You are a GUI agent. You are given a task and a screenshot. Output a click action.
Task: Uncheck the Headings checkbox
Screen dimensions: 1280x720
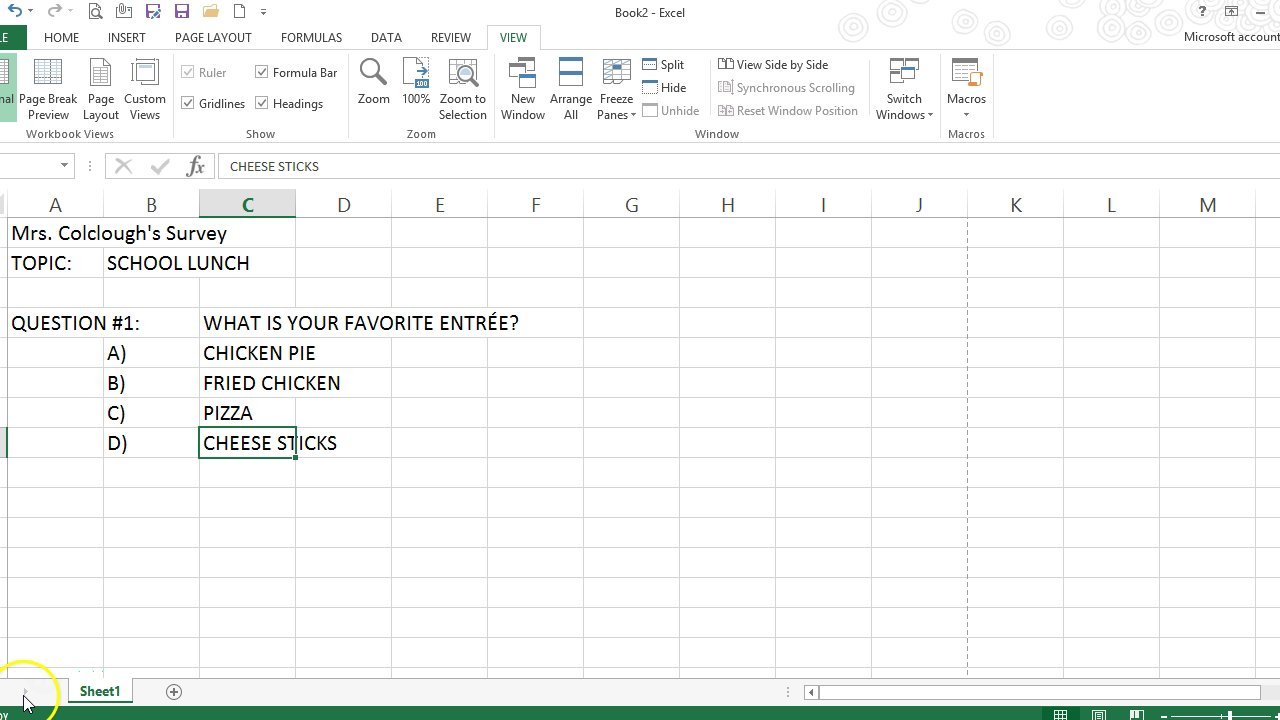[x=262, y=103]
